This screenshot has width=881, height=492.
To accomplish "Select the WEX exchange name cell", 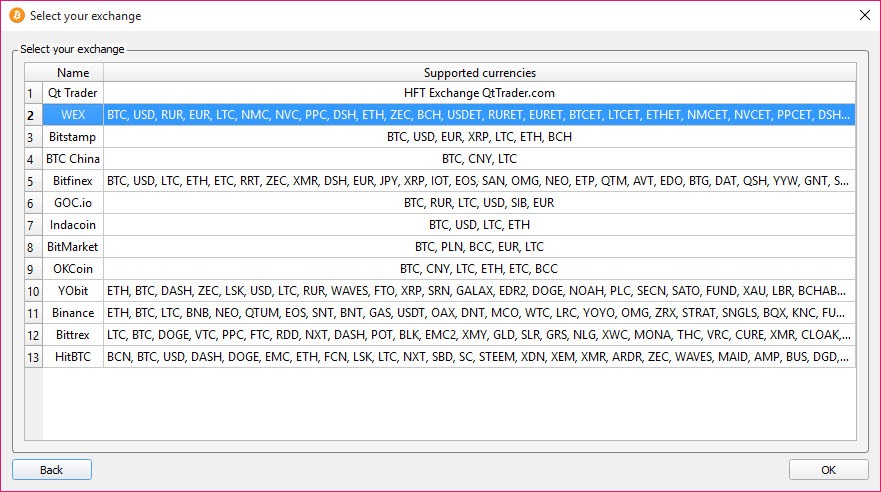I will pyautogui.click(x=73, y=115).
